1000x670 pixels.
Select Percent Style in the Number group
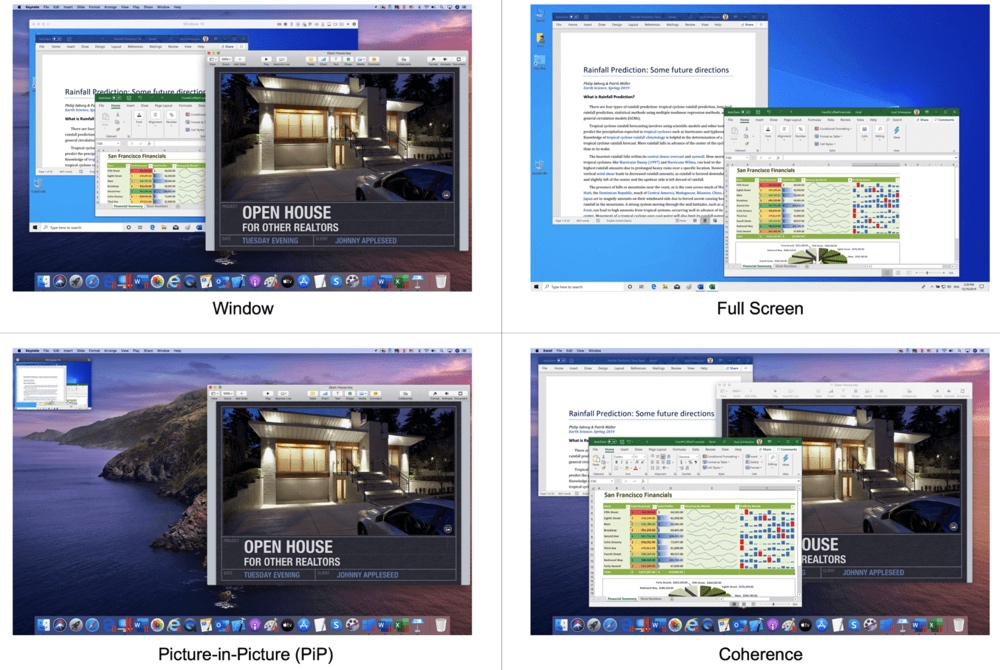pos(688,463)
